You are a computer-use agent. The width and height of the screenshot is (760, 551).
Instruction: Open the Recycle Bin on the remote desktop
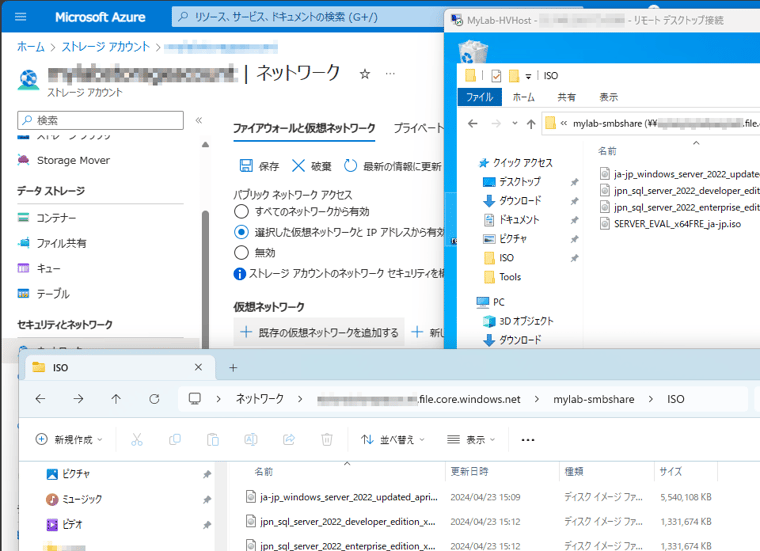[473, 52]
